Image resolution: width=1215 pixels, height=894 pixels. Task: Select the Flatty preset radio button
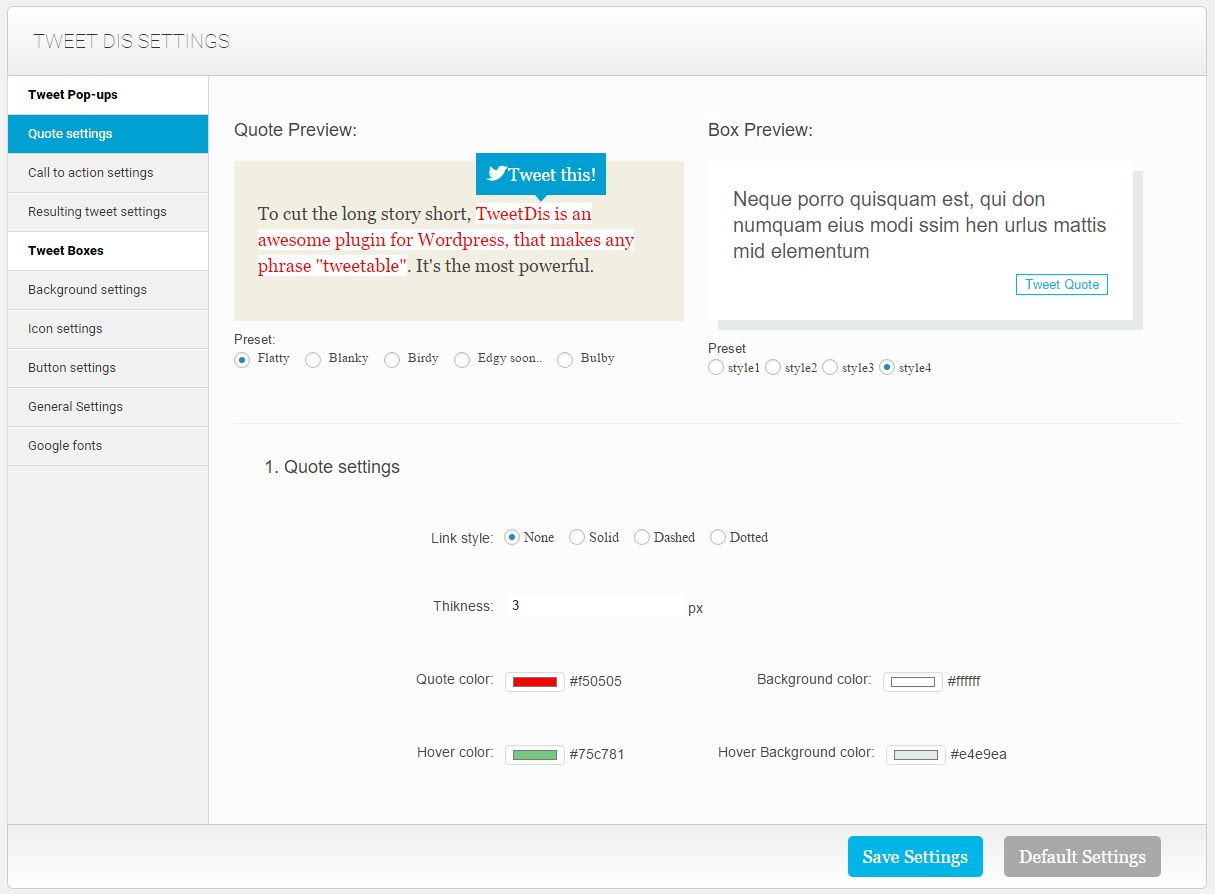point(242,359)
